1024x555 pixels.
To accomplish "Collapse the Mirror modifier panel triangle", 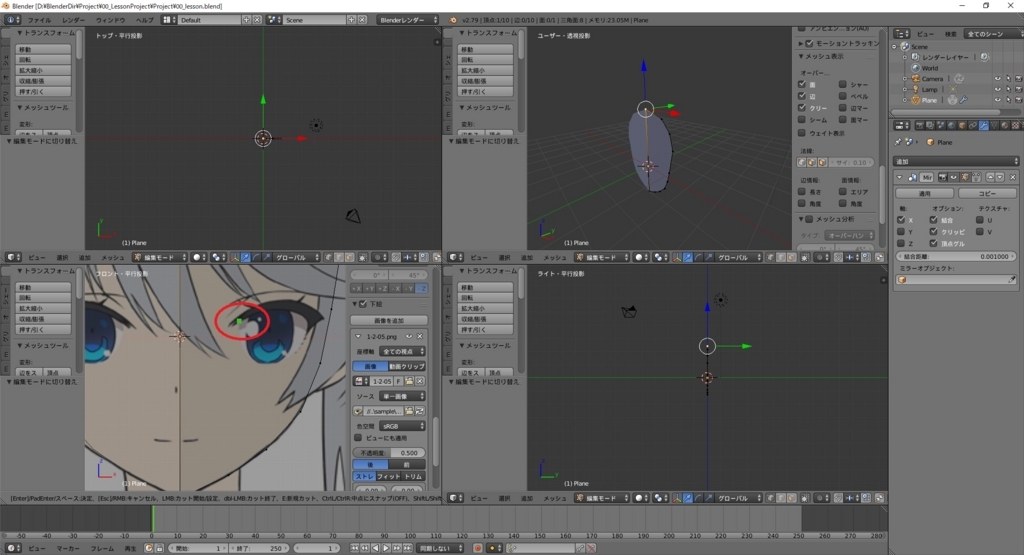I will [x=899, y=177].
